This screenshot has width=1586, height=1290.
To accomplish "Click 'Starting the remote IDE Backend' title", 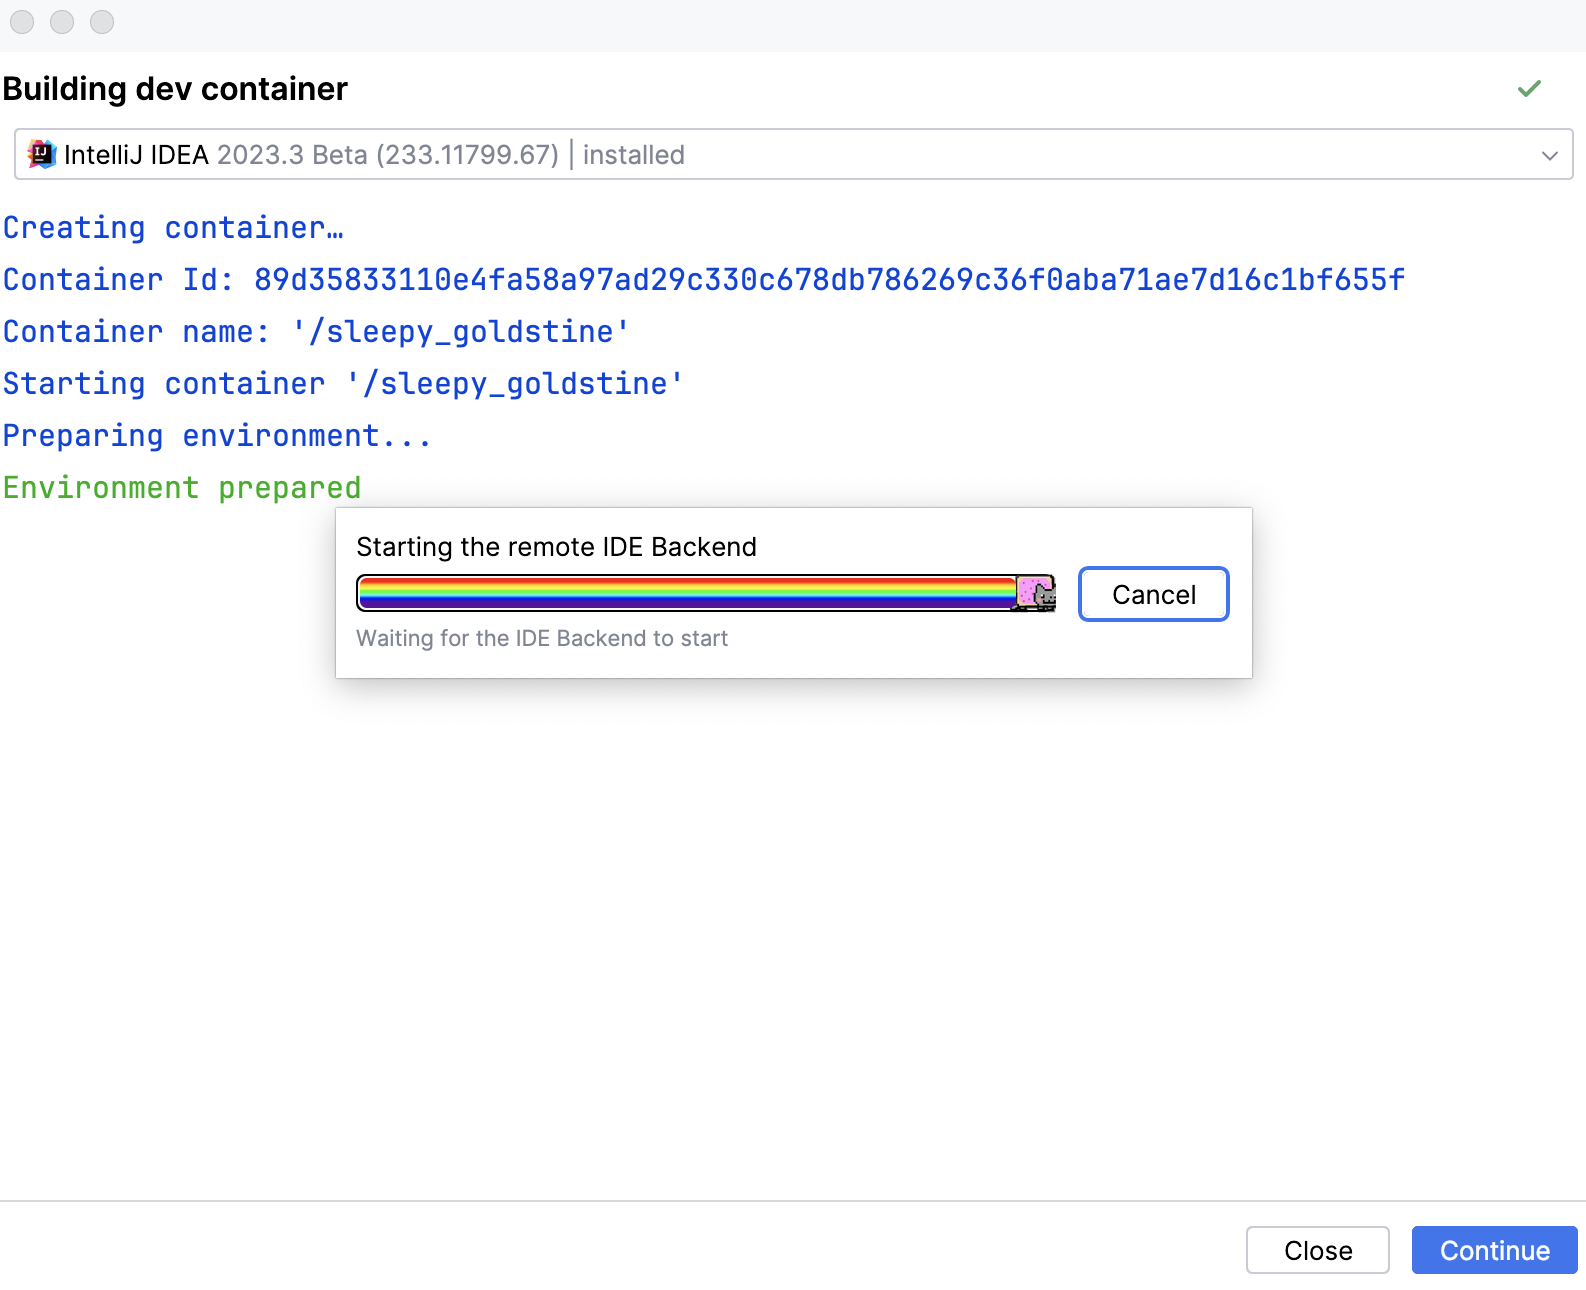I will (556, 547).
